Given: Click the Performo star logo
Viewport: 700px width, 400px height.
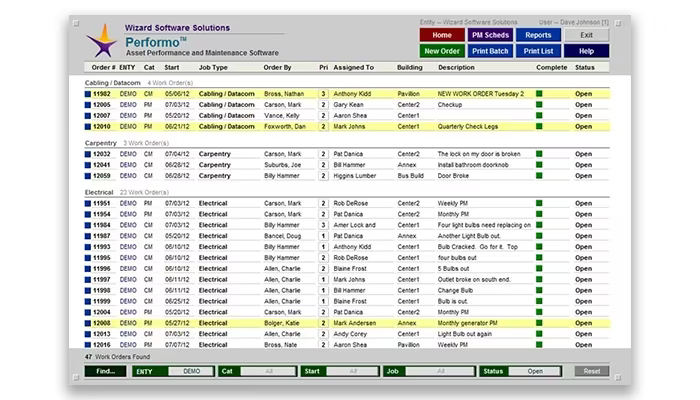Looking at the screenshot, I should point(103,41).
